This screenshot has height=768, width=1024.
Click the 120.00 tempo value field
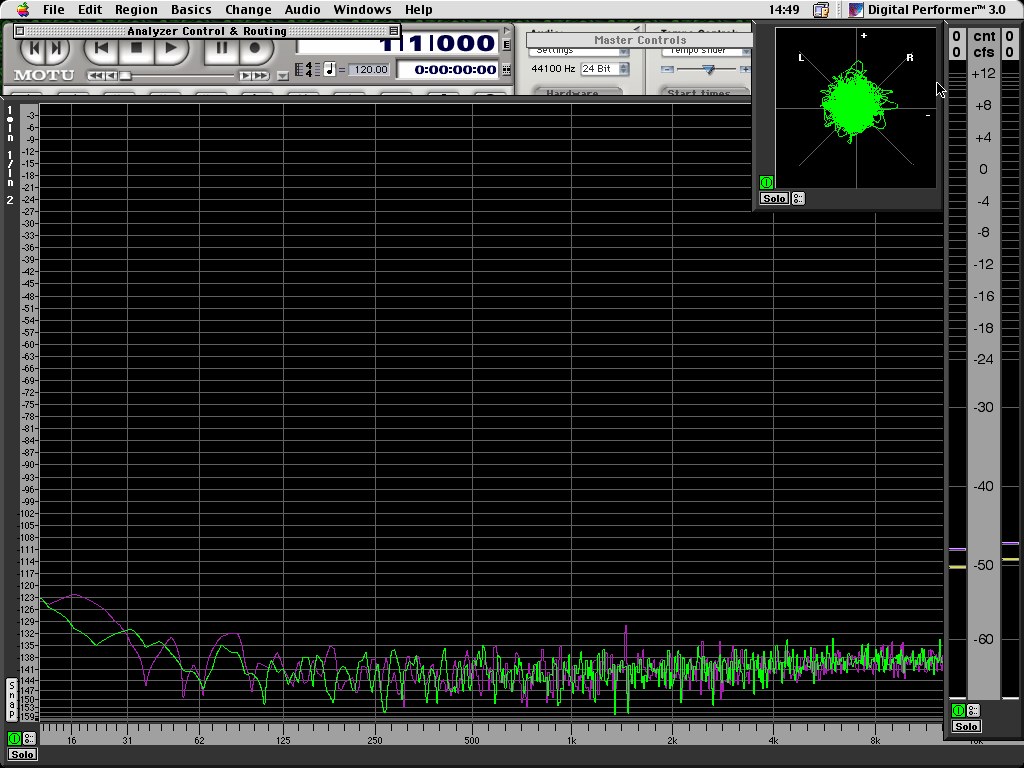370,69
